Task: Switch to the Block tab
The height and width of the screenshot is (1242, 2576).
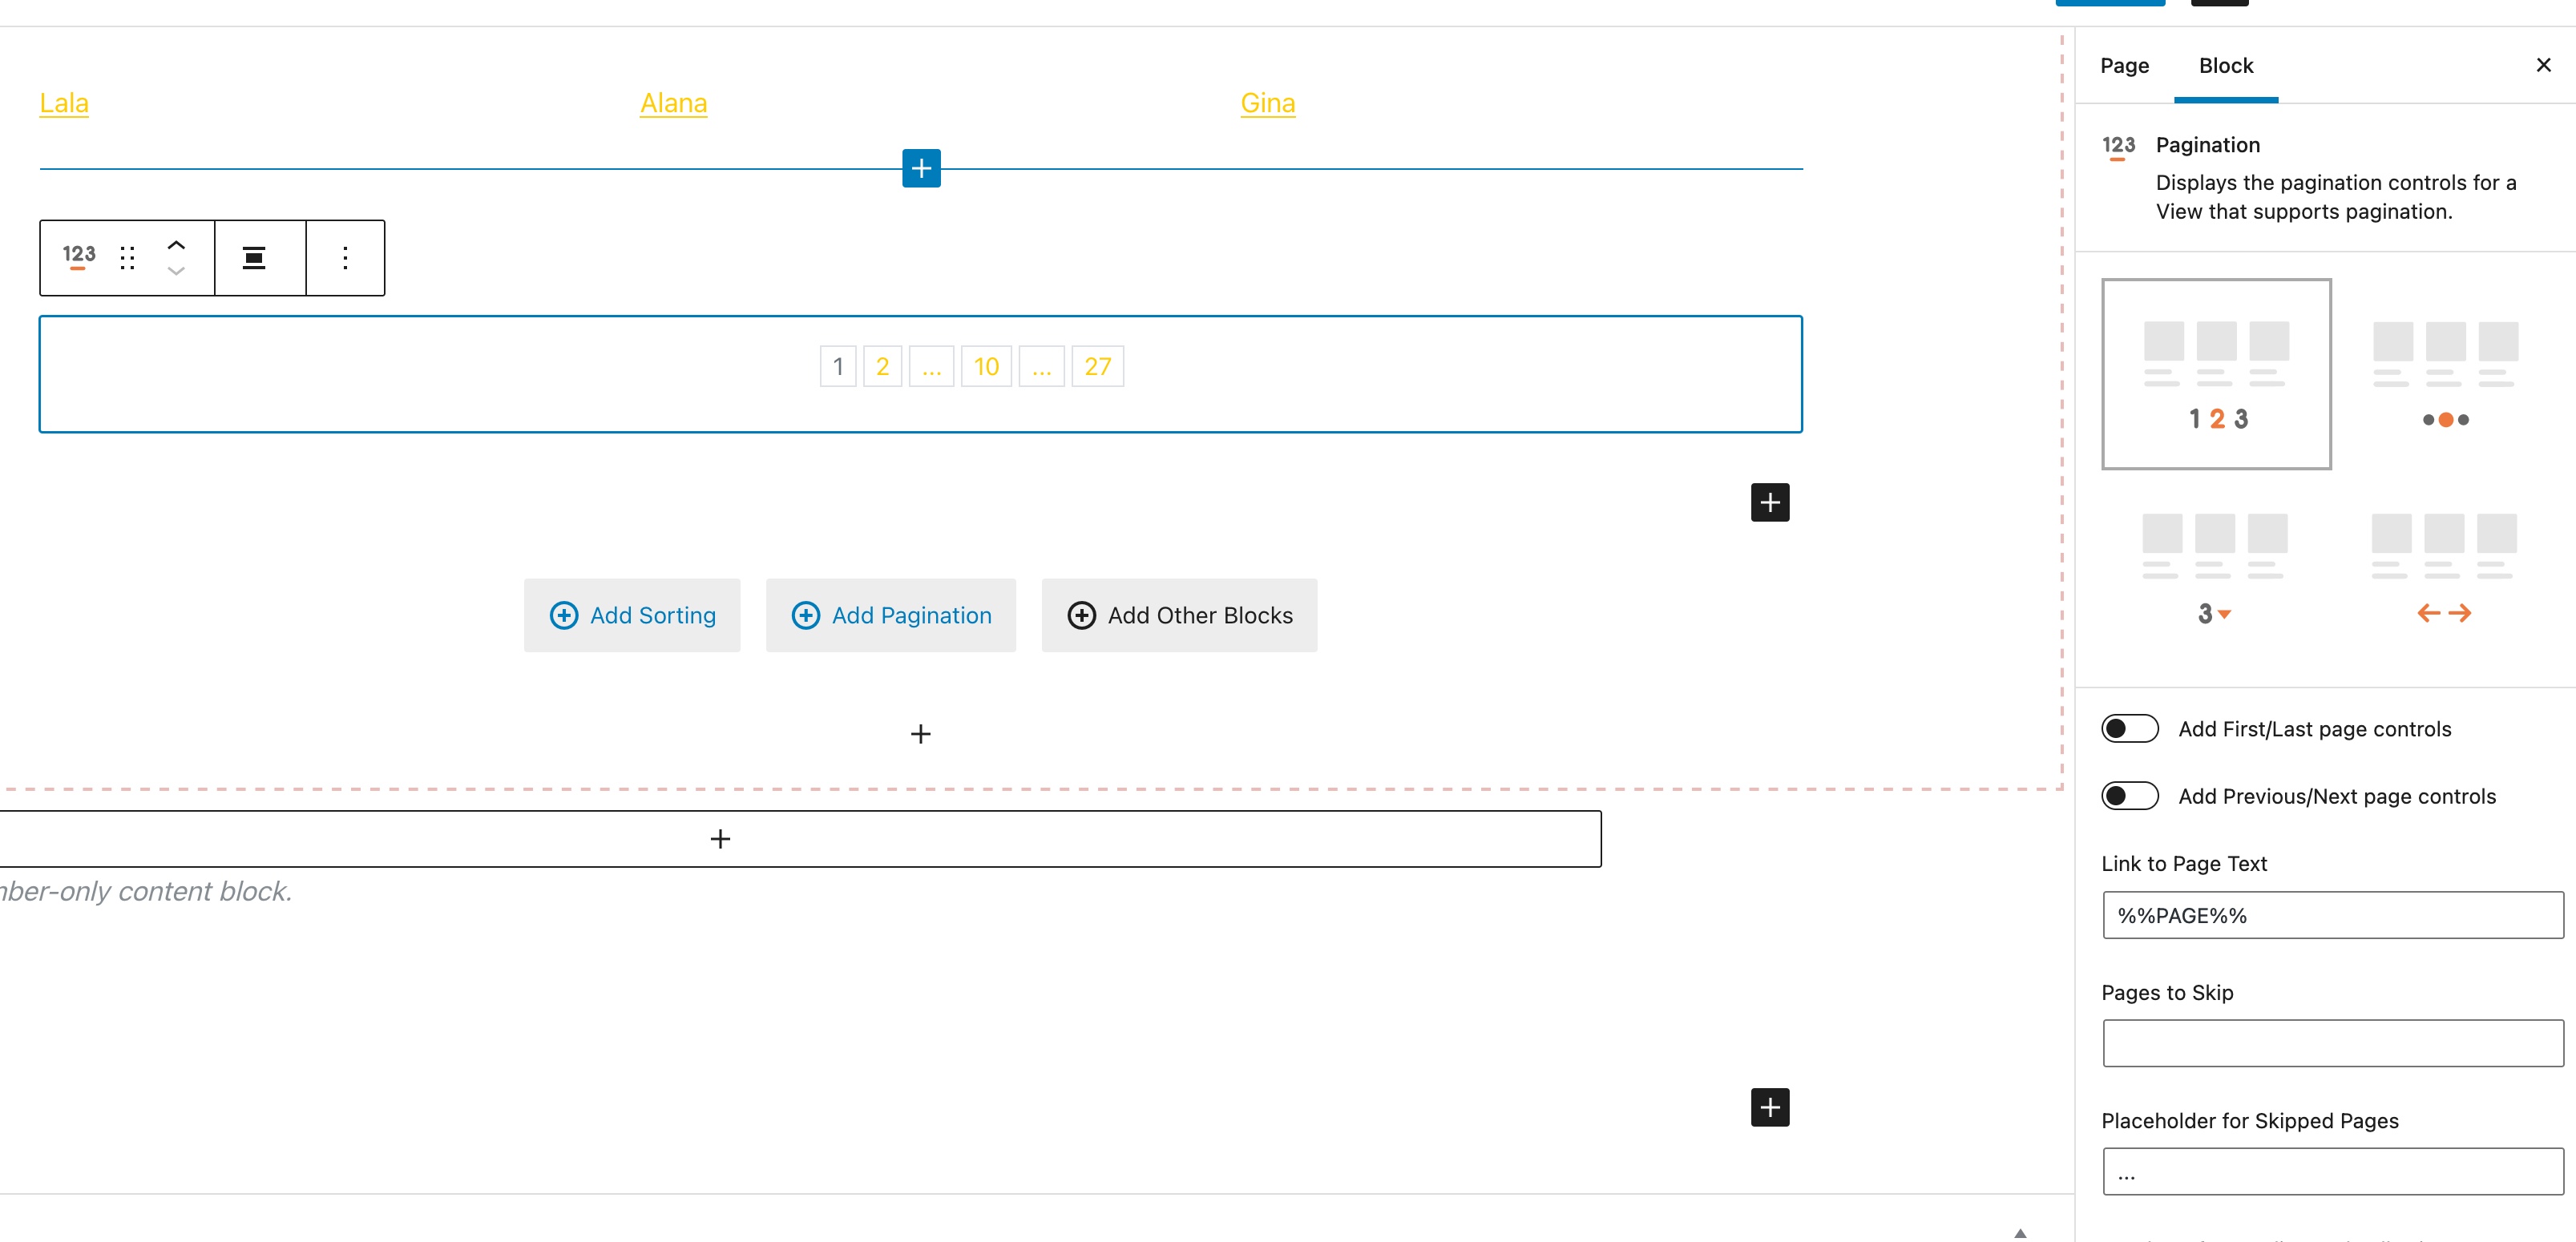Action: pyautogui.click(x=2225, y=66)
